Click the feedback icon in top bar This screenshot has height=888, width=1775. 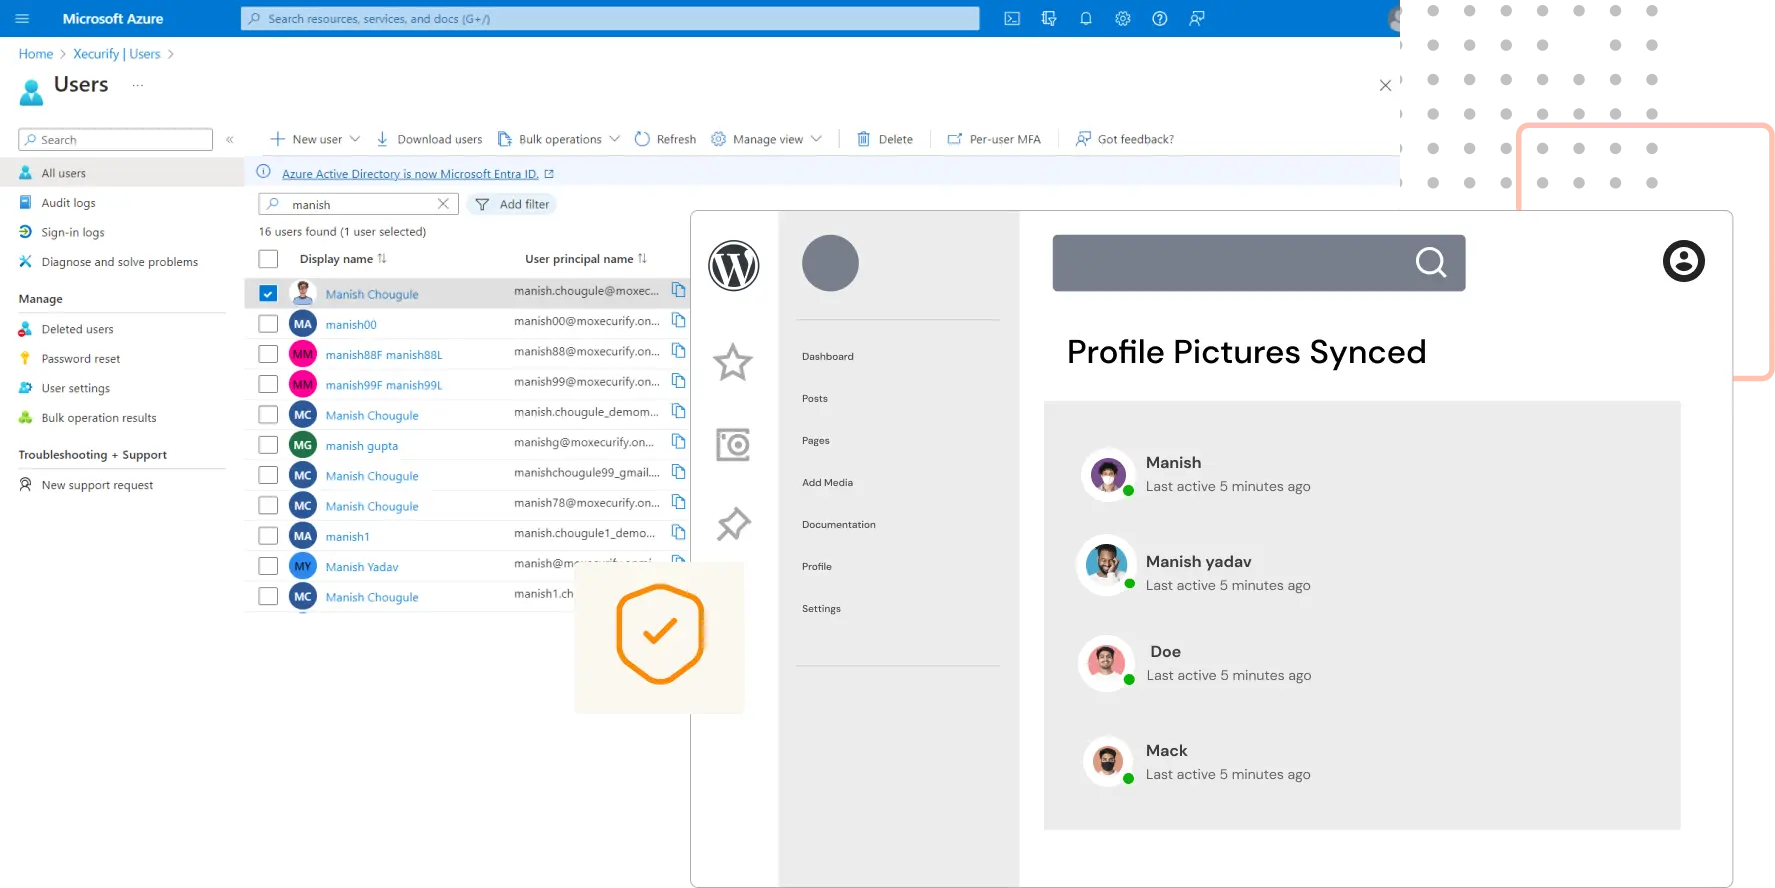(x=1197, y=18)
